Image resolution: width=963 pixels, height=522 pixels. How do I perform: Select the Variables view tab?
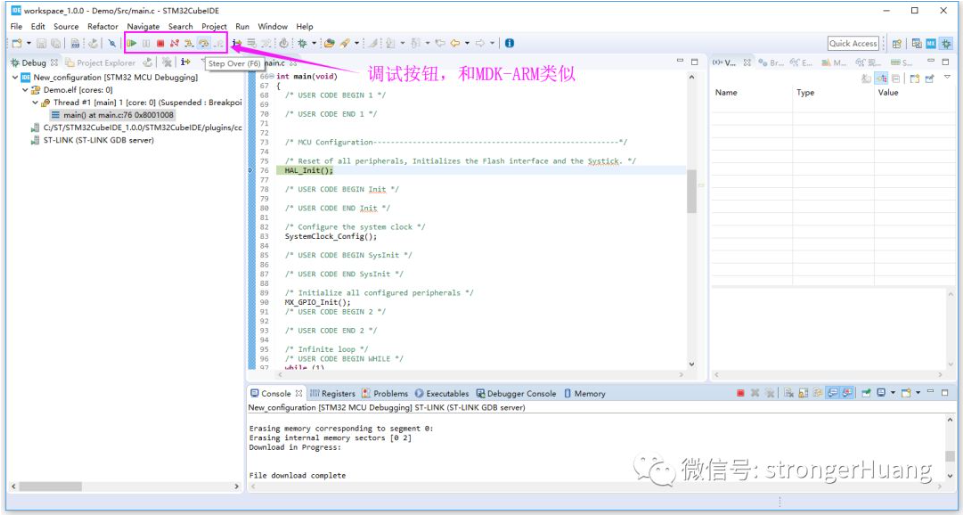tap(730, 63)
